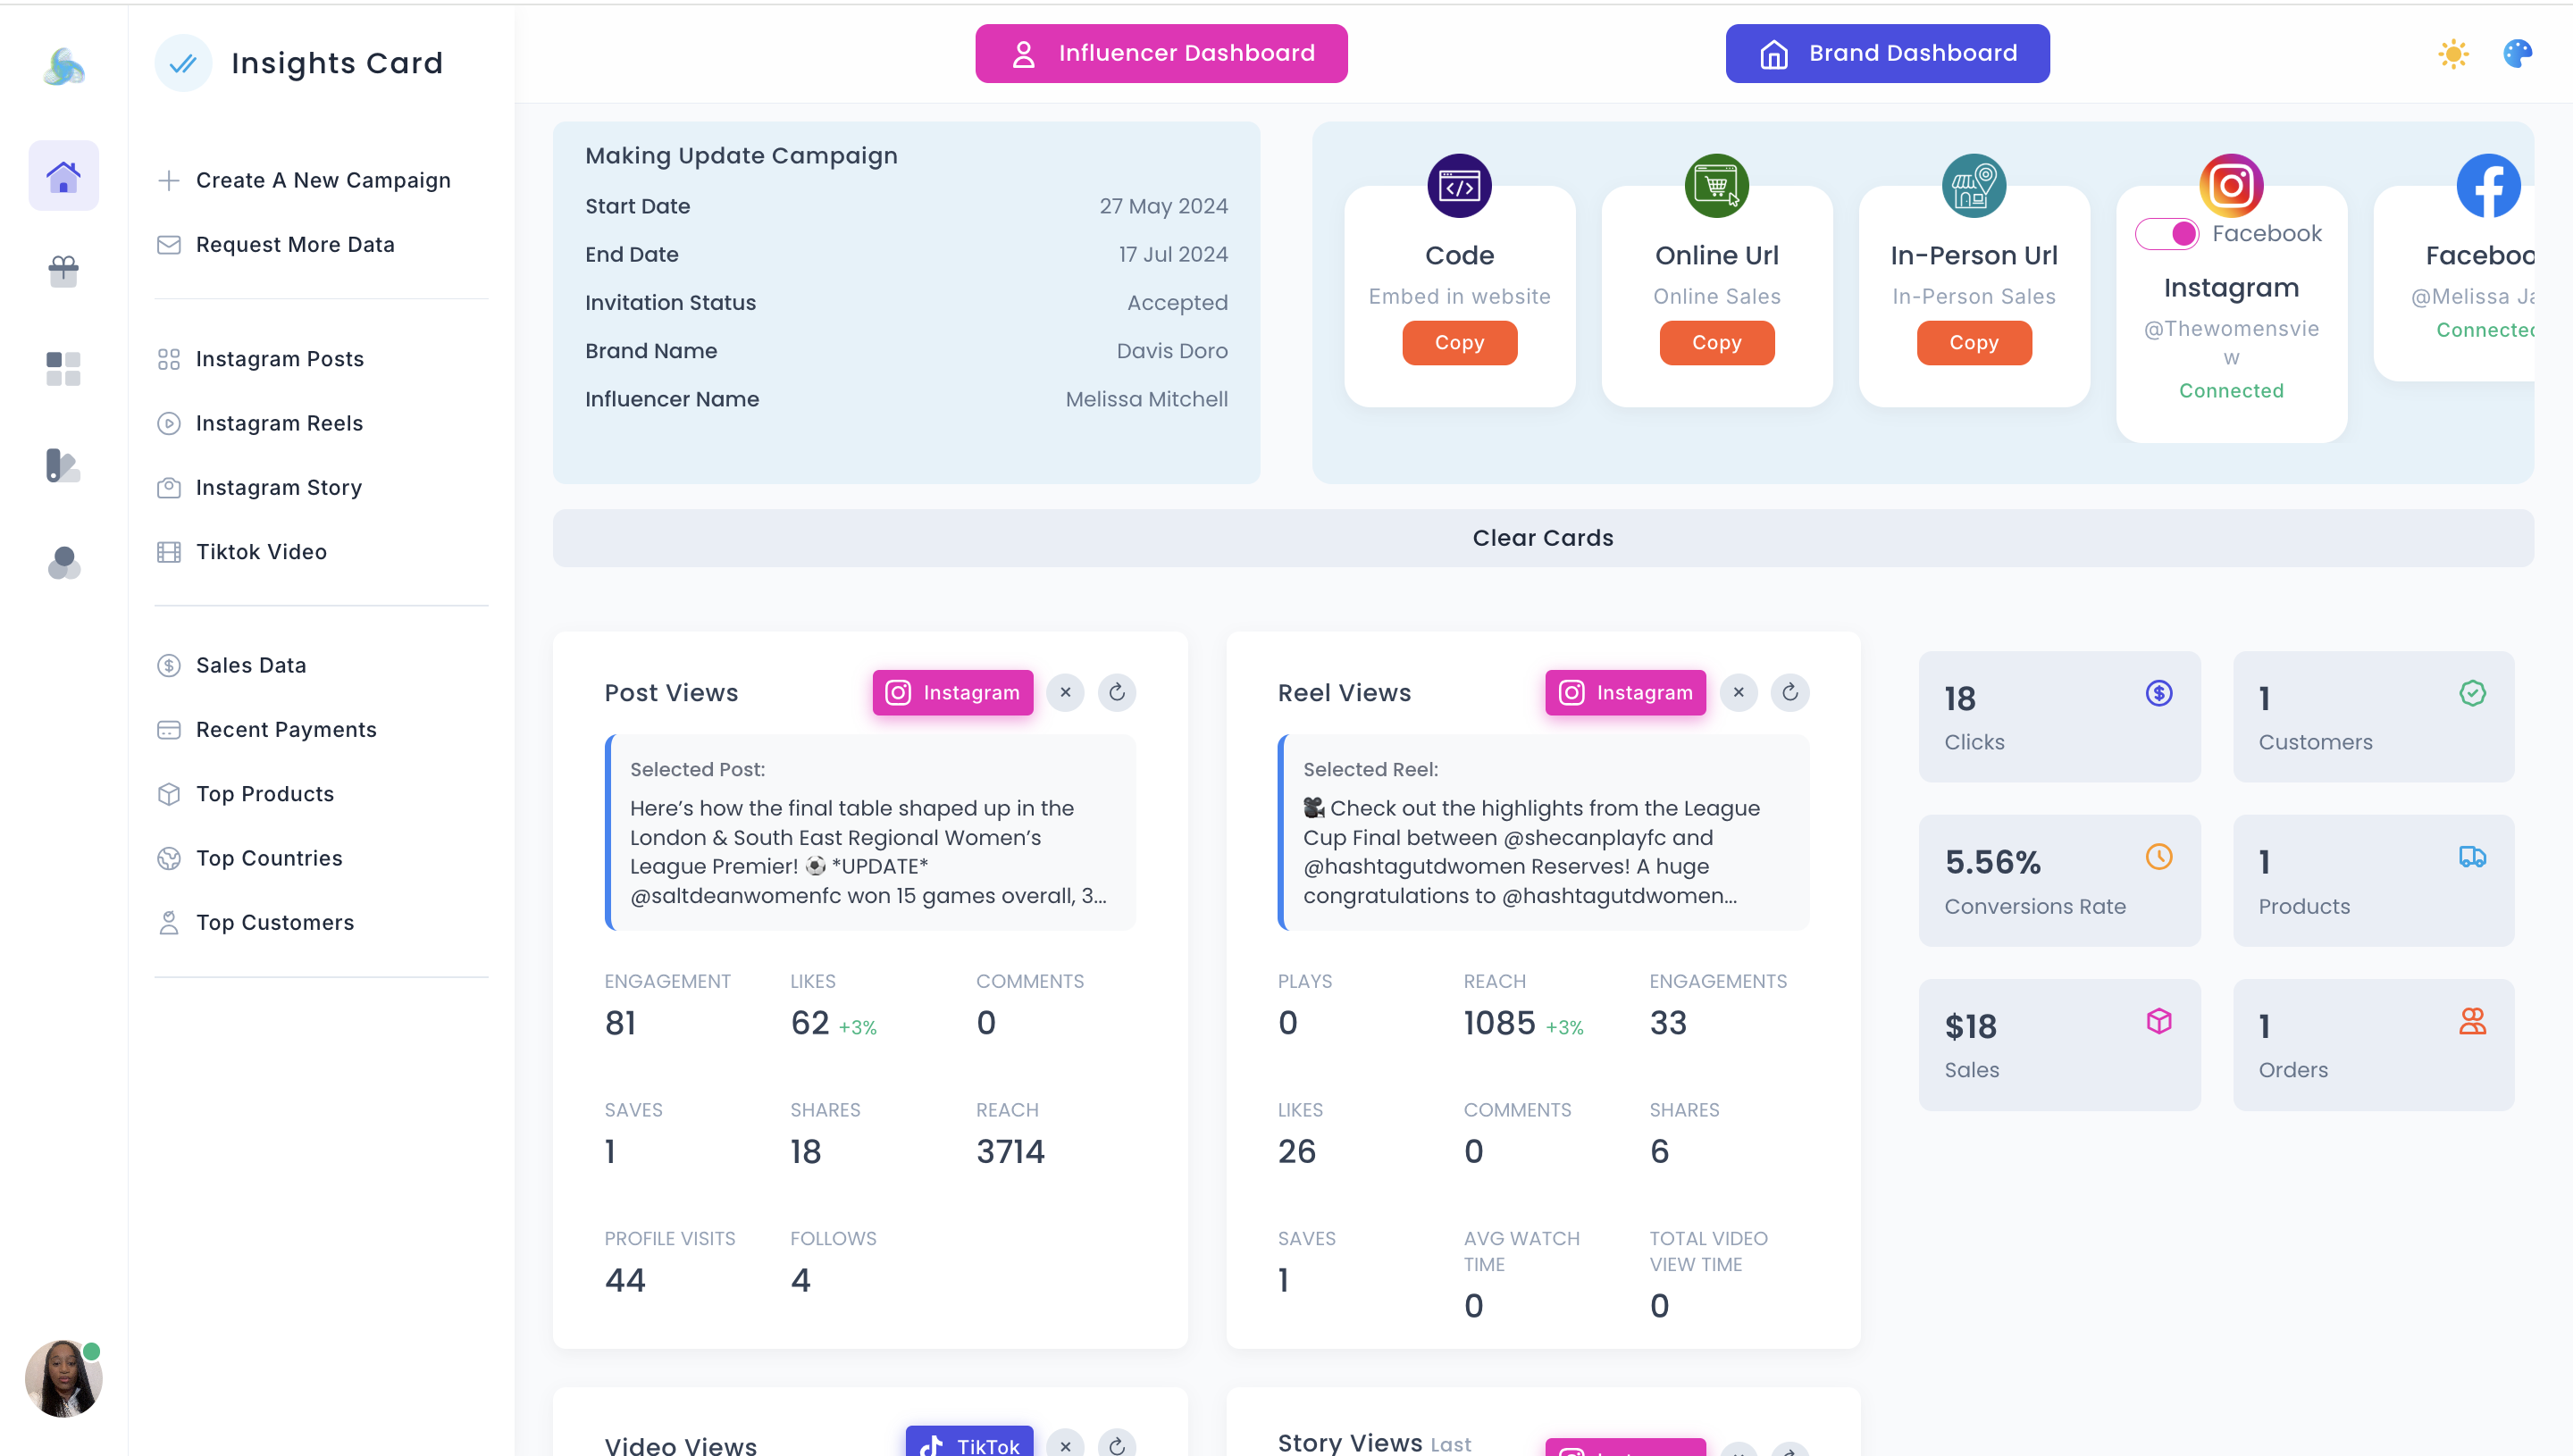Click the Clicks dollar icon
The width and height of the screenshot is (2573, 1456).
point(2159,693)
